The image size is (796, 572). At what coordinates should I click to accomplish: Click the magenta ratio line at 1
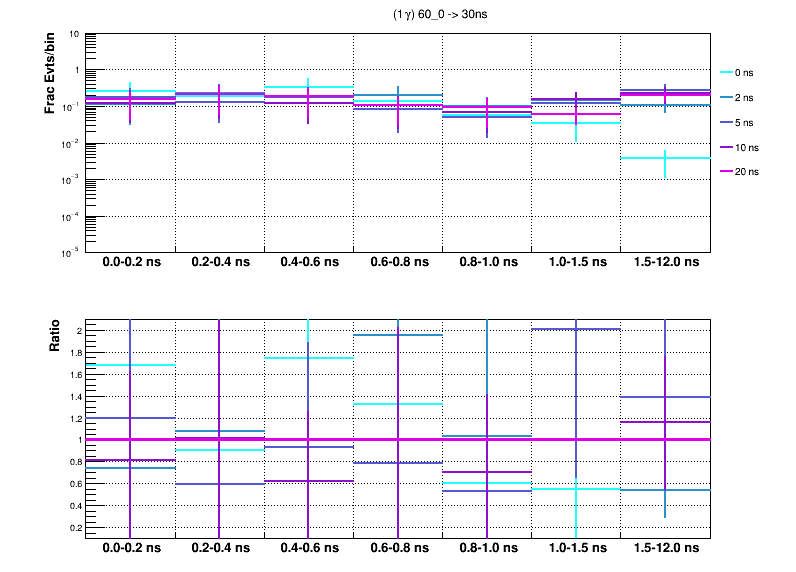tap(398, 439)
